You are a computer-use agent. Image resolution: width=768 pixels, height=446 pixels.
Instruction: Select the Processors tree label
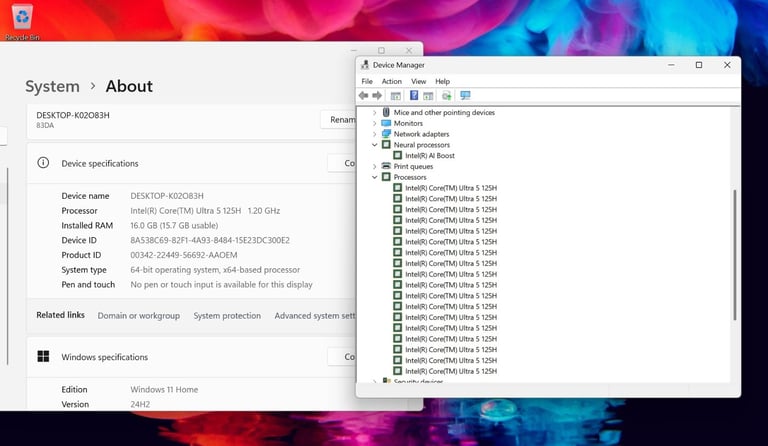point(410,177)
